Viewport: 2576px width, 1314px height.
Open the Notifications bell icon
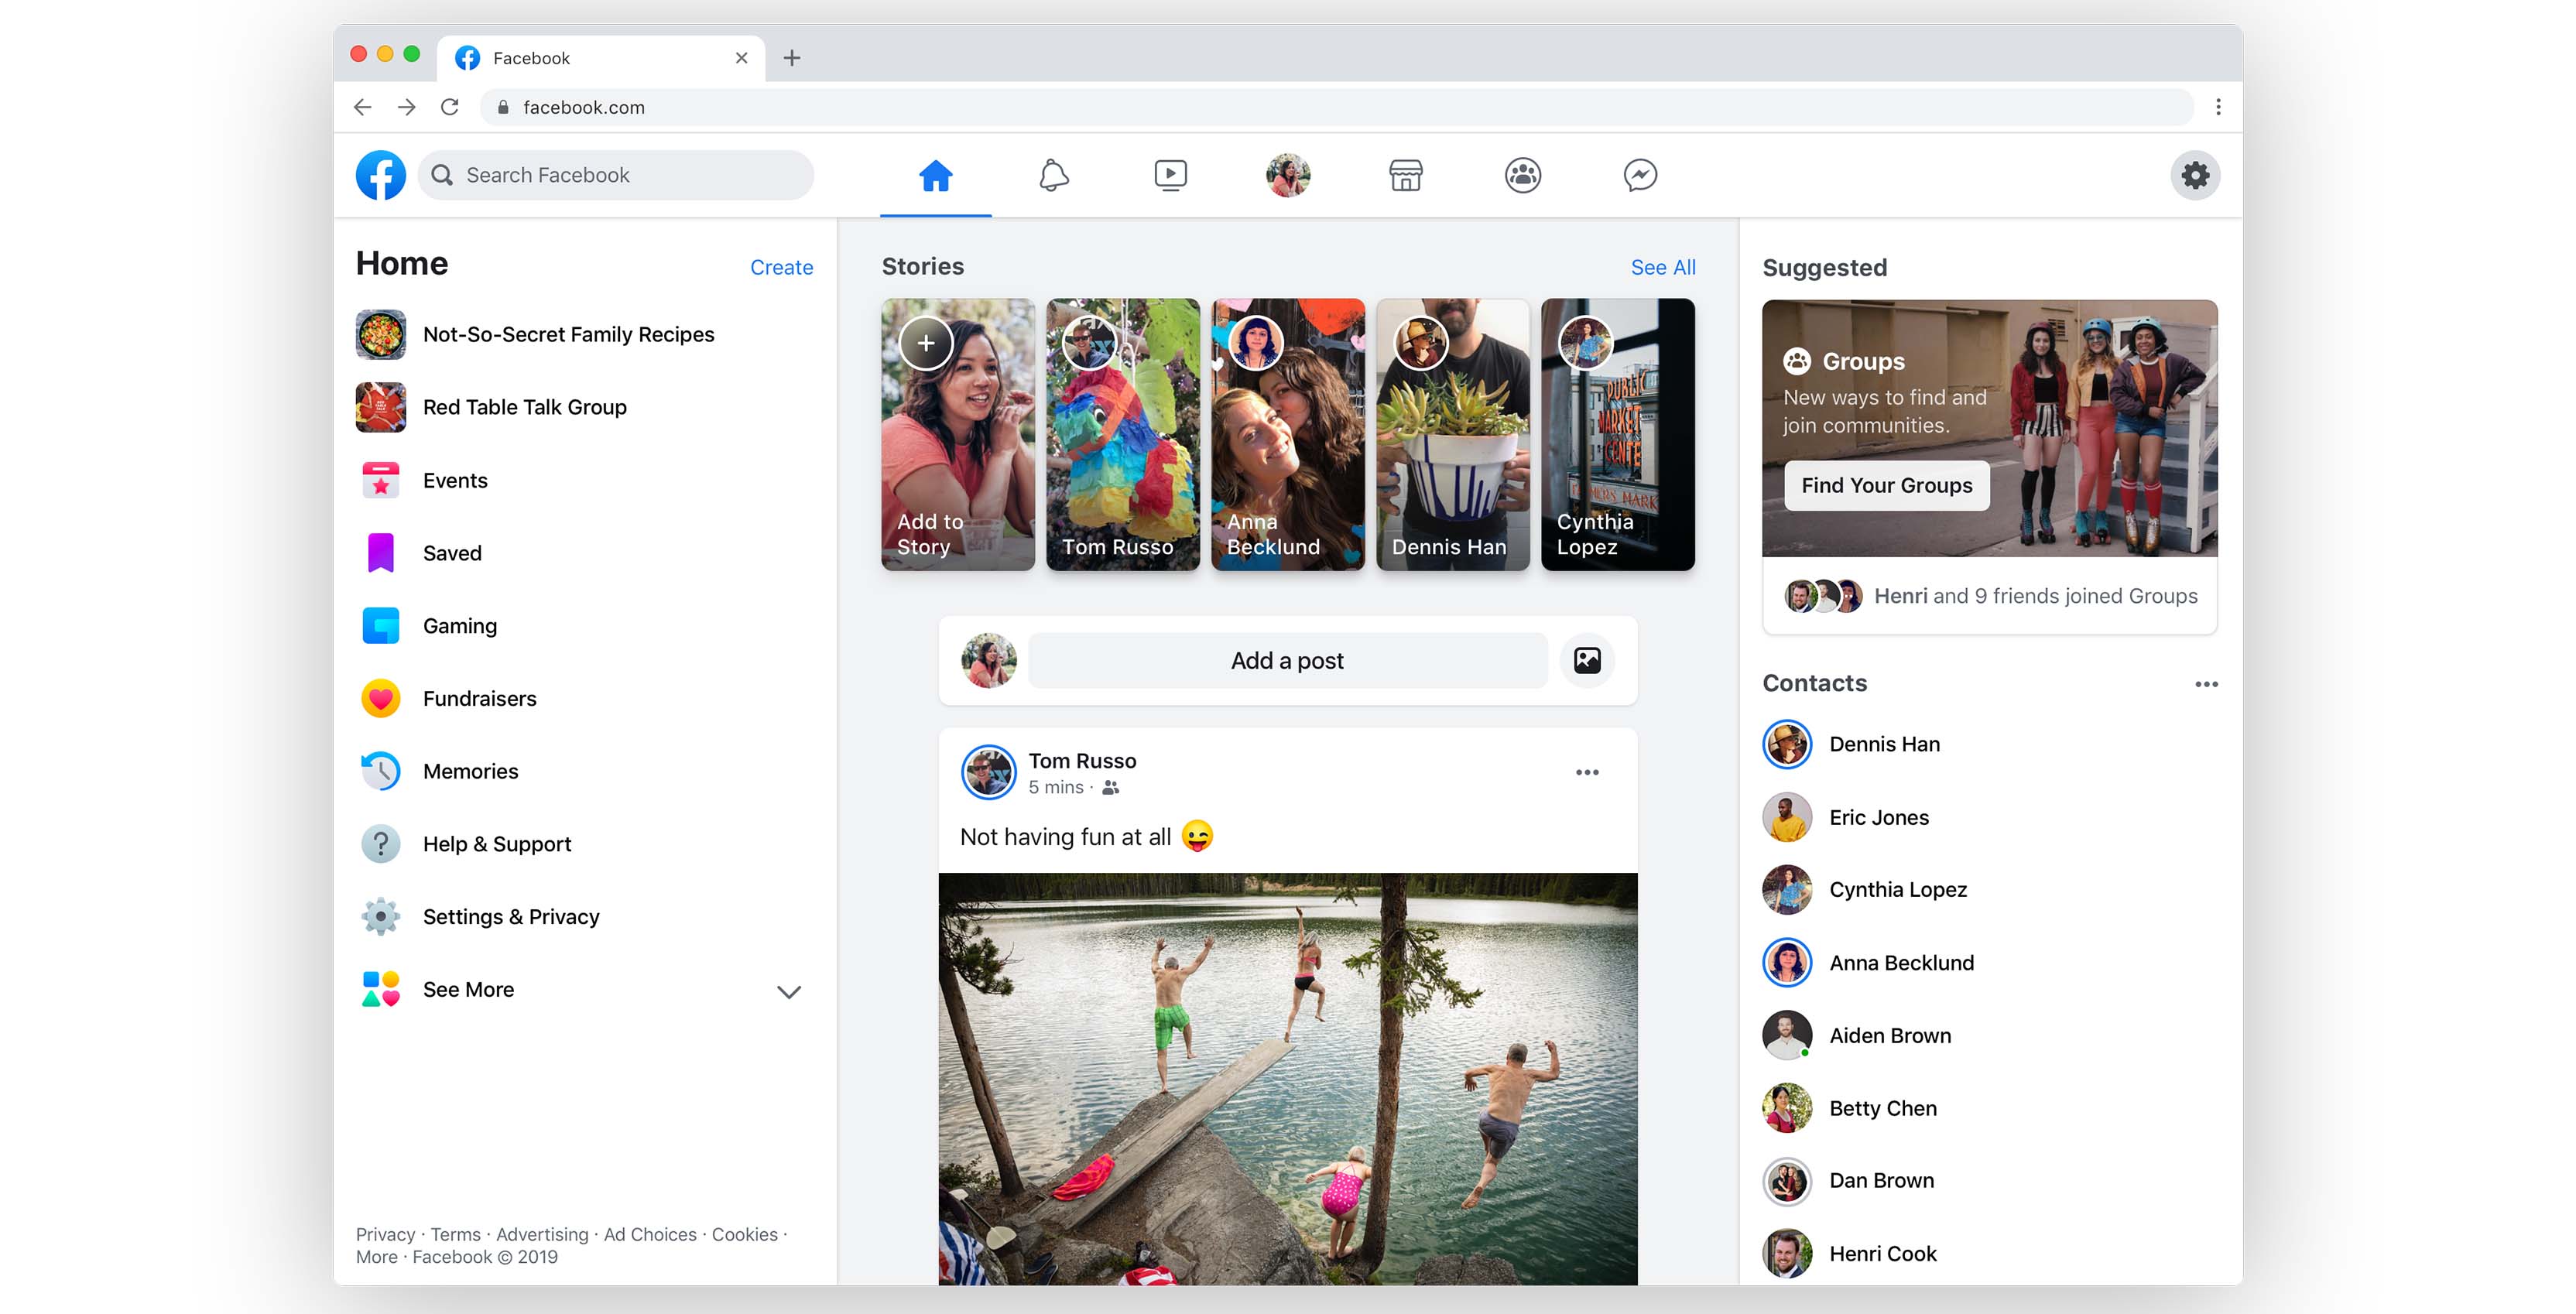coord(1053,176)
